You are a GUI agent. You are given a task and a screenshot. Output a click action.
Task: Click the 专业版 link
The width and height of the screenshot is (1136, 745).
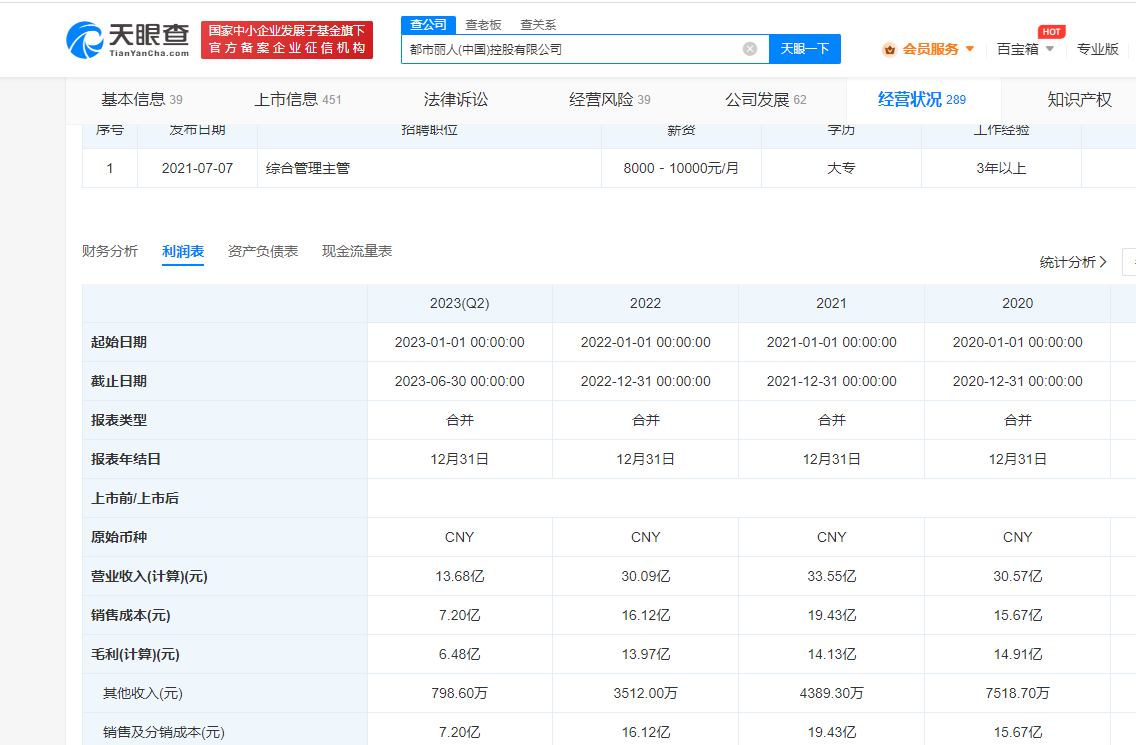coord(1097,49)
